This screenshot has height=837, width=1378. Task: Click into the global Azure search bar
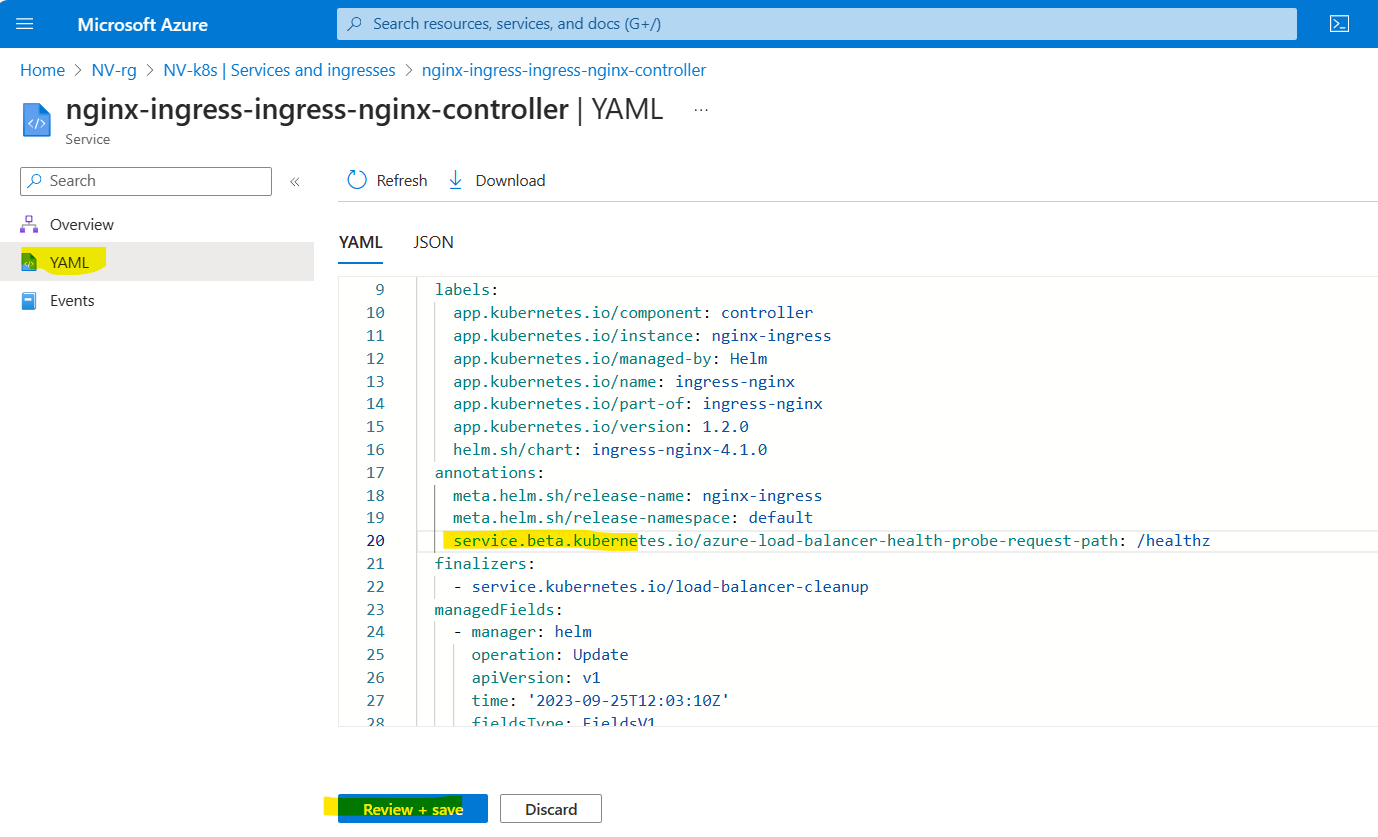(816, 23)
